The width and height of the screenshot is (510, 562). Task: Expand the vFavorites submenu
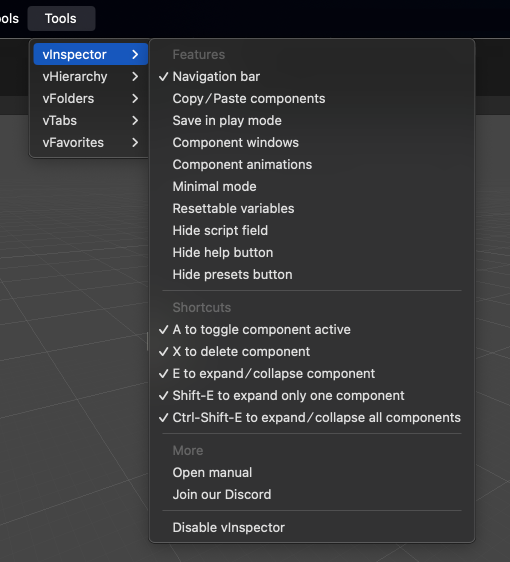[x=90, y=143]
